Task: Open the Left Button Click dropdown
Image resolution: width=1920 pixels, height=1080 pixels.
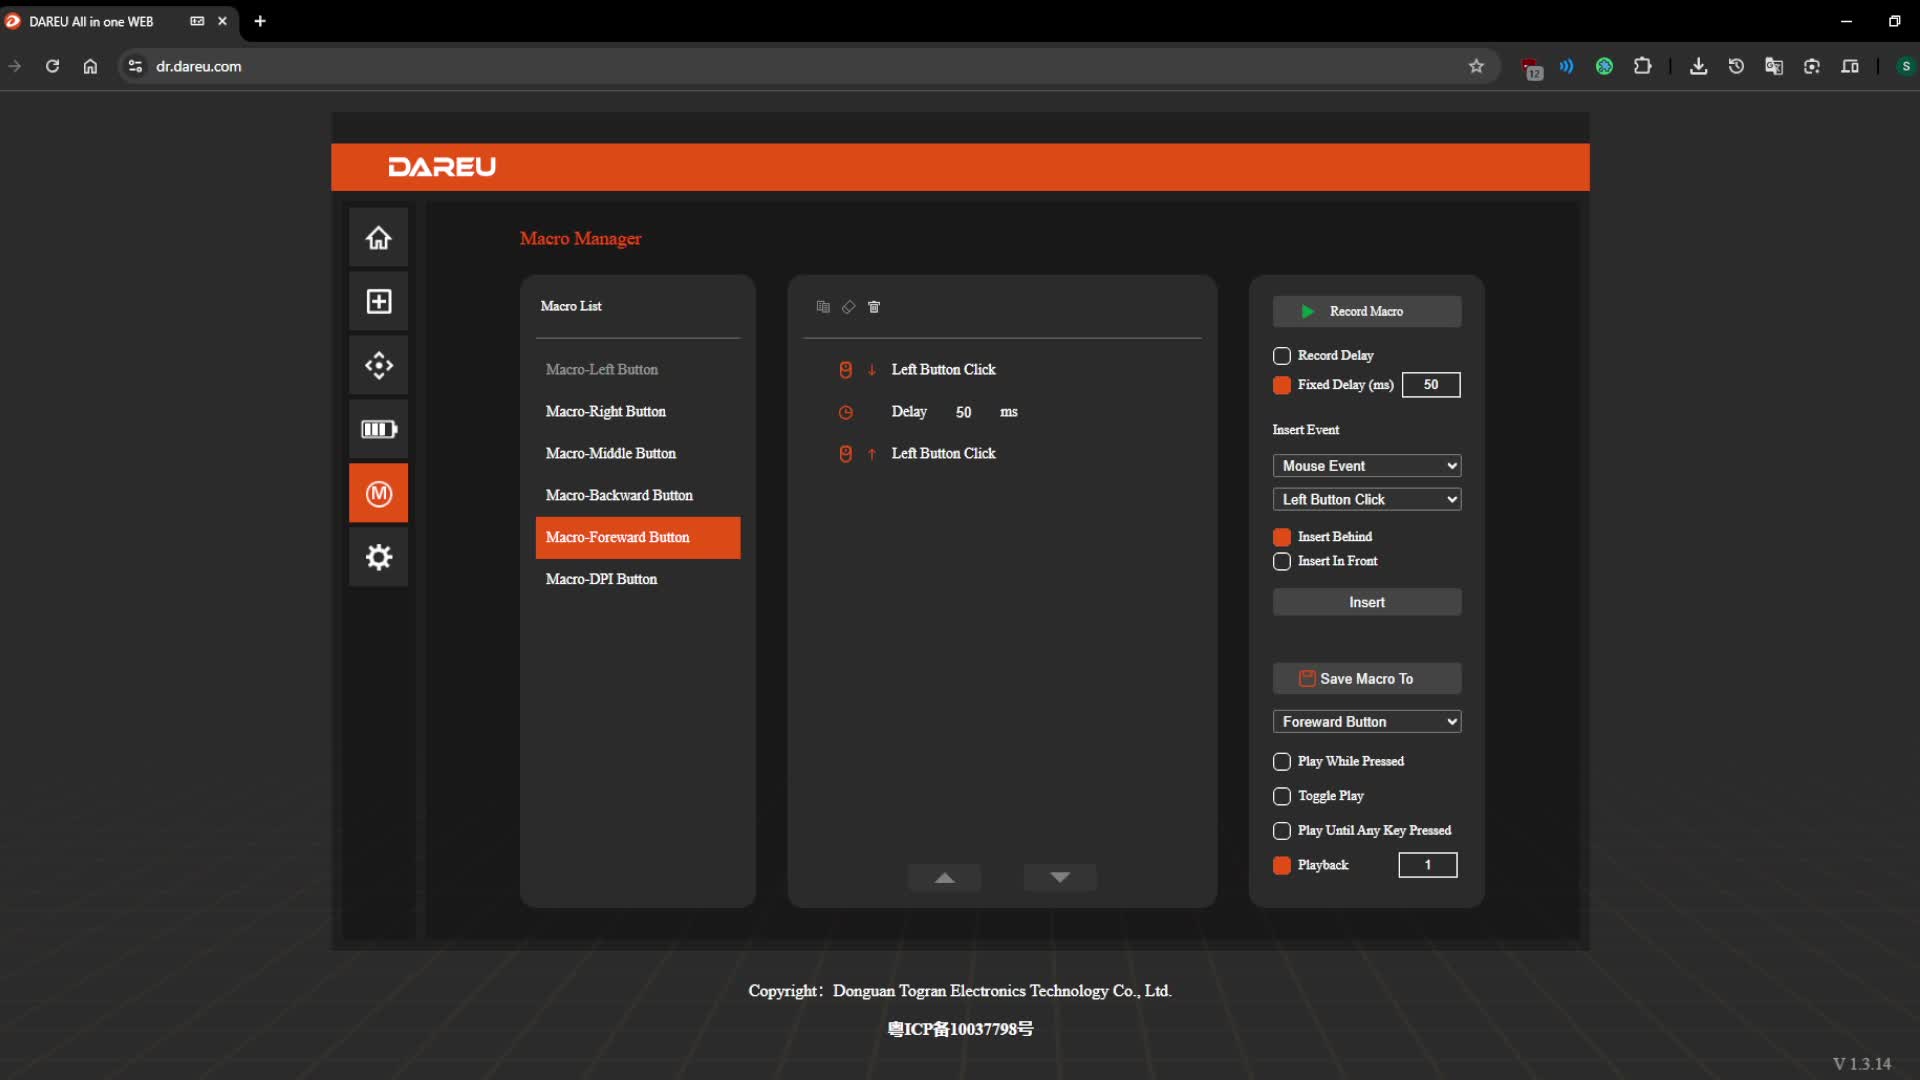Action: pos(1366,499)
